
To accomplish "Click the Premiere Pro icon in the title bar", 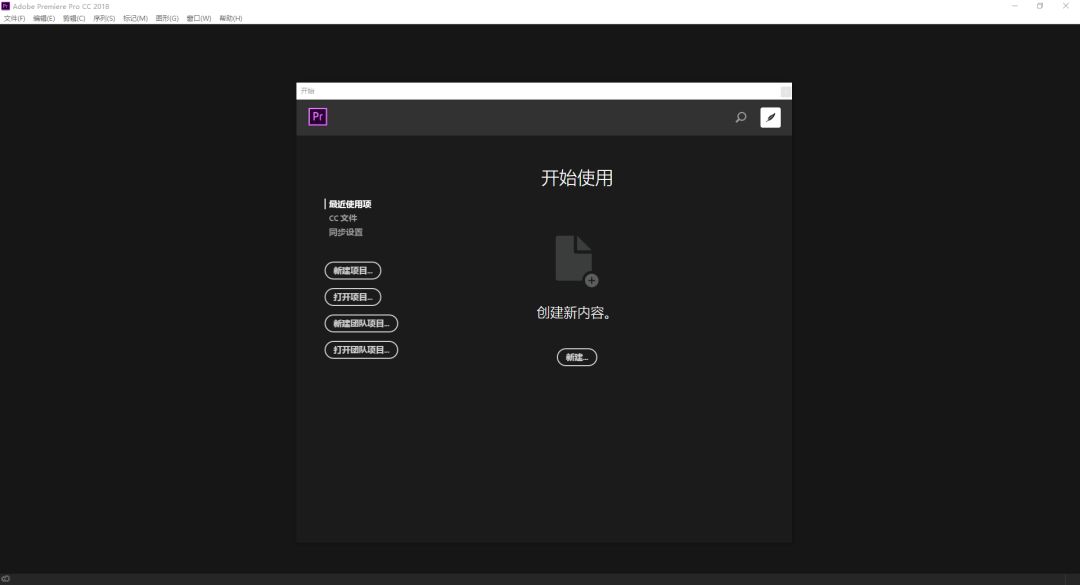I will (x=8, y=5).
